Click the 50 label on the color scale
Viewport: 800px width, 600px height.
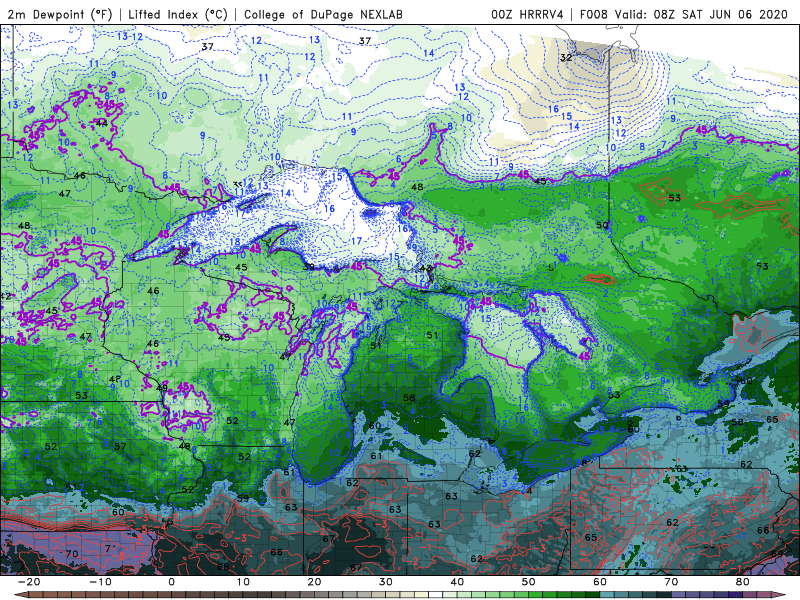tap(529, 582)
